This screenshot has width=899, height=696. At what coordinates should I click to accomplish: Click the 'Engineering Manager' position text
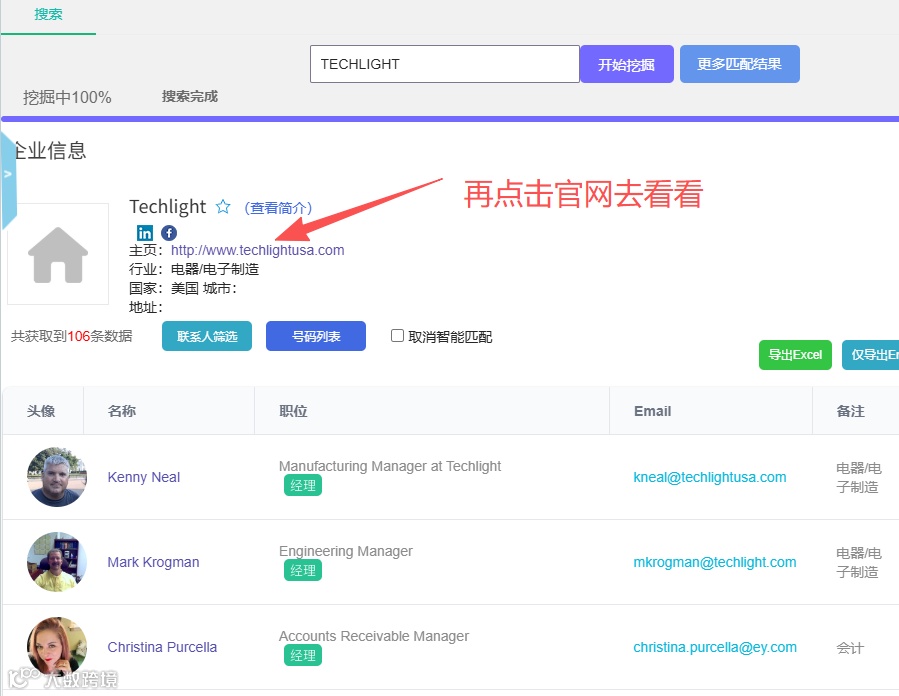pyautogui.click(x=346, y=551)
